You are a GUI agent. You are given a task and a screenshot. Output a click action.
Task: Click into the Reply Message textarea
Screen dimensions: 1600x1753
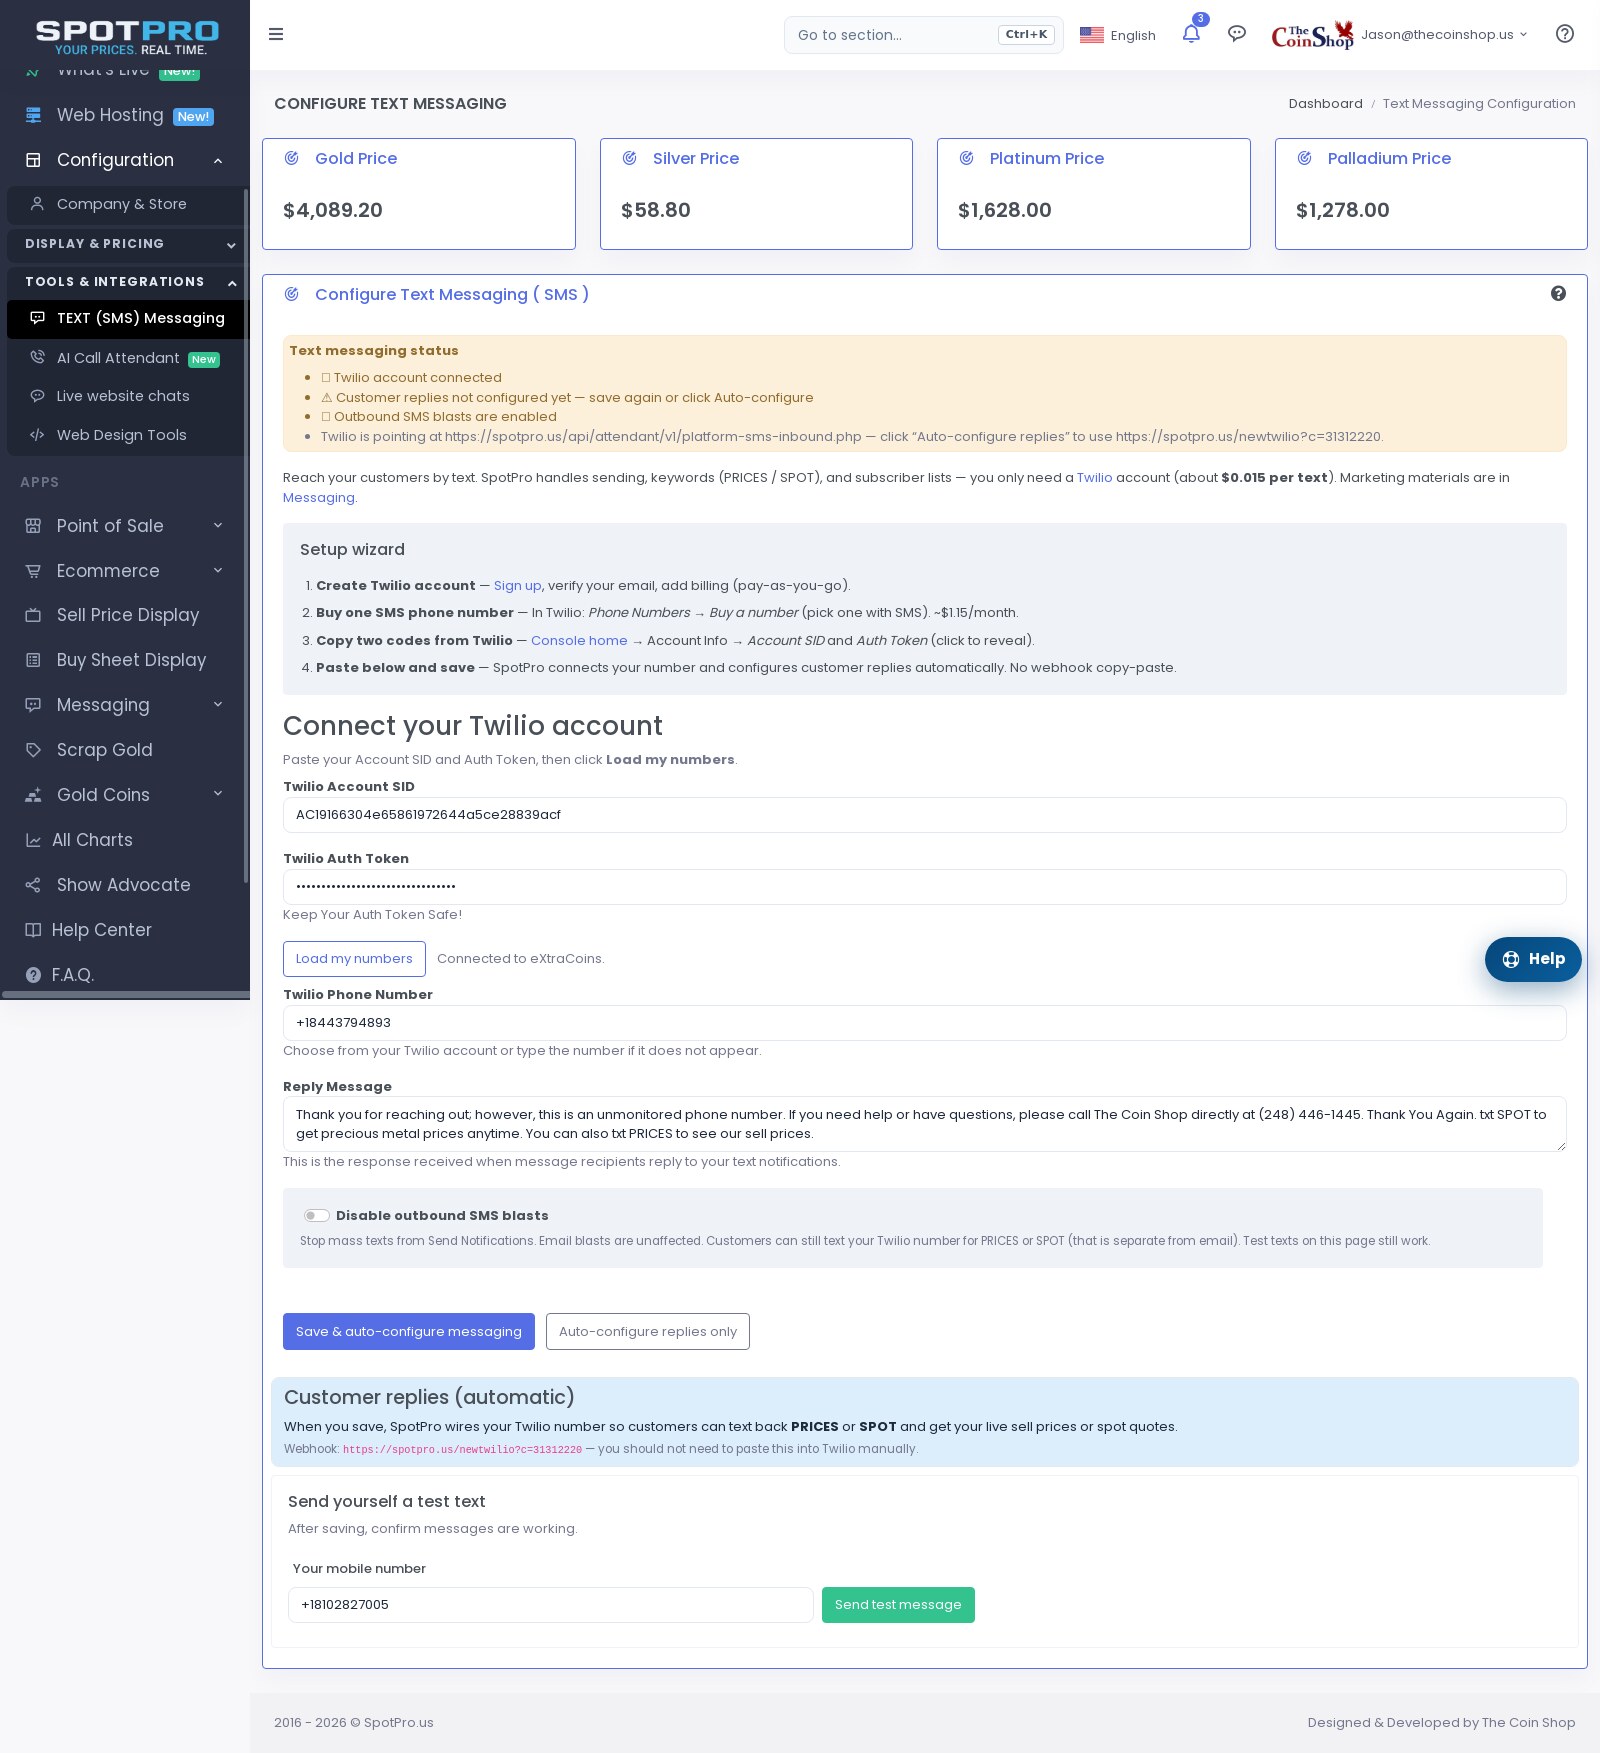click(x=924, y=1124)
